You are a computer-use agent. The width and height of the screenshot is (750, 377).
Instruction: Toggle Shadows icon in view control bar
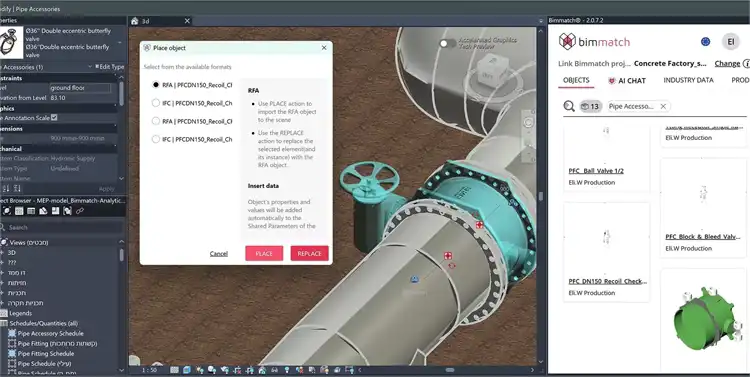point(212,370)
